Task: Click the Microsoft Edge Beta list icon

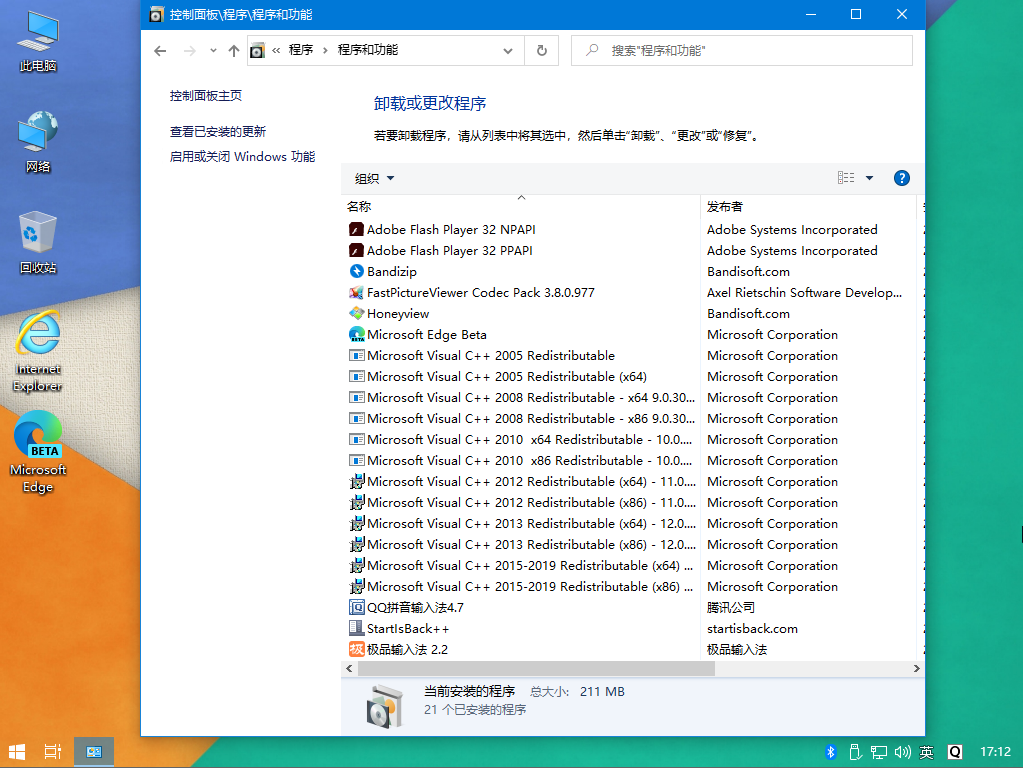Action: click(356, 335)
